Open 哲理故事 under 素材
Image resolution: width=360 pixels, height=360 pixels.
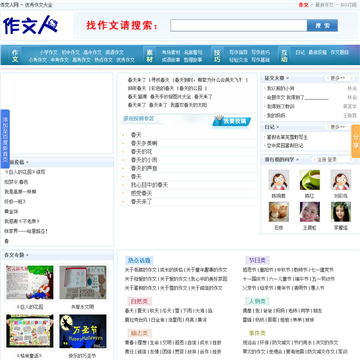point(193,60)
